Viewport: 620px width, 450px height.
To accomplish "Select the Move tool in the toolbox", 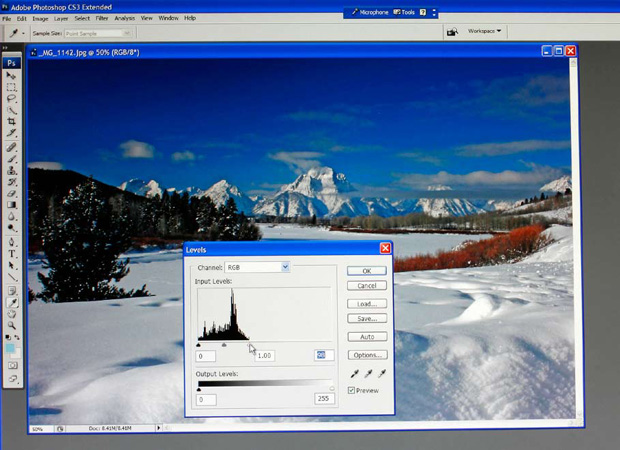I will (12, 76).
